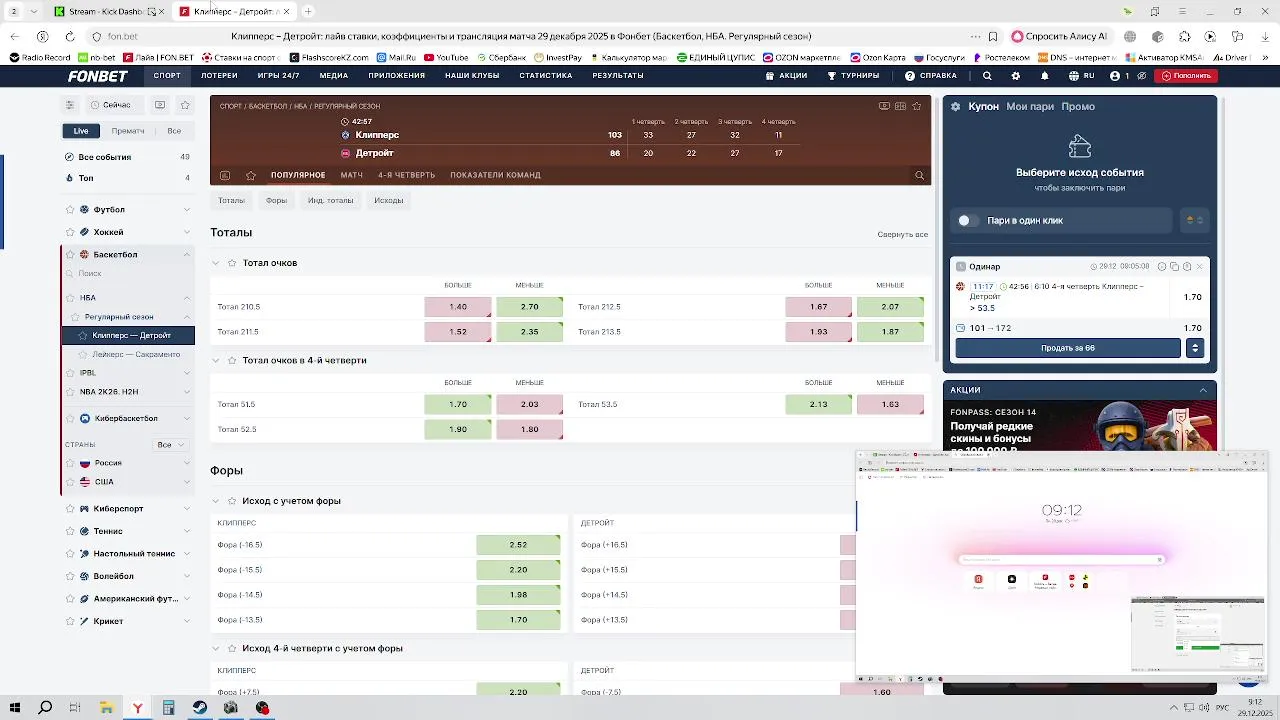This screenshot has height=720, width=1280.
Task: Click the statistics icon beside the Популярное tab
Action: tap(225, 175)
